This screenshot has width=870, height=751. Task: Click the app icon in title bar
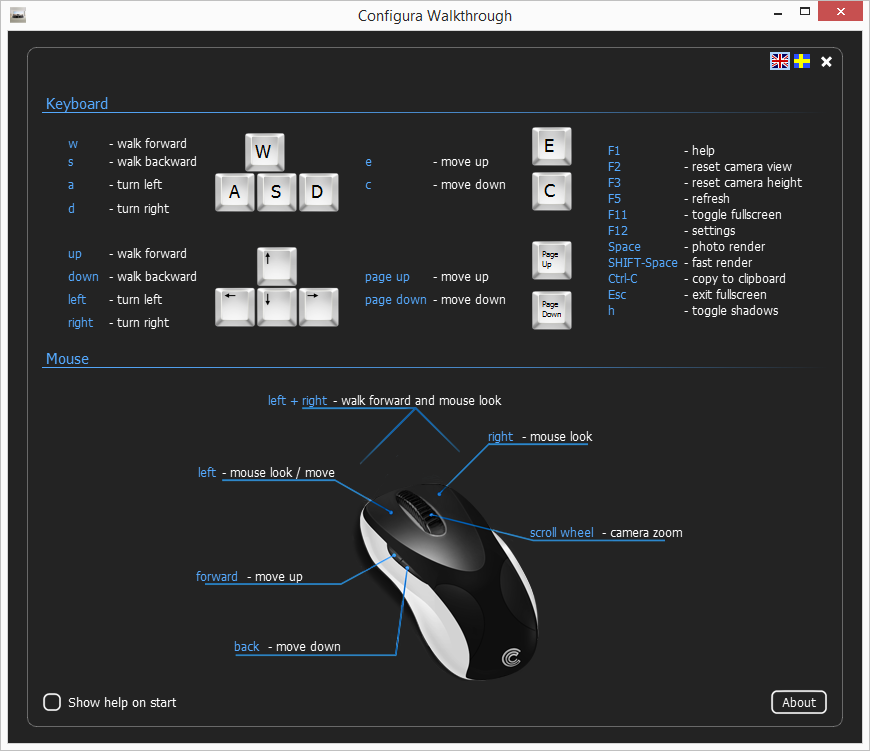click(18, 15)
